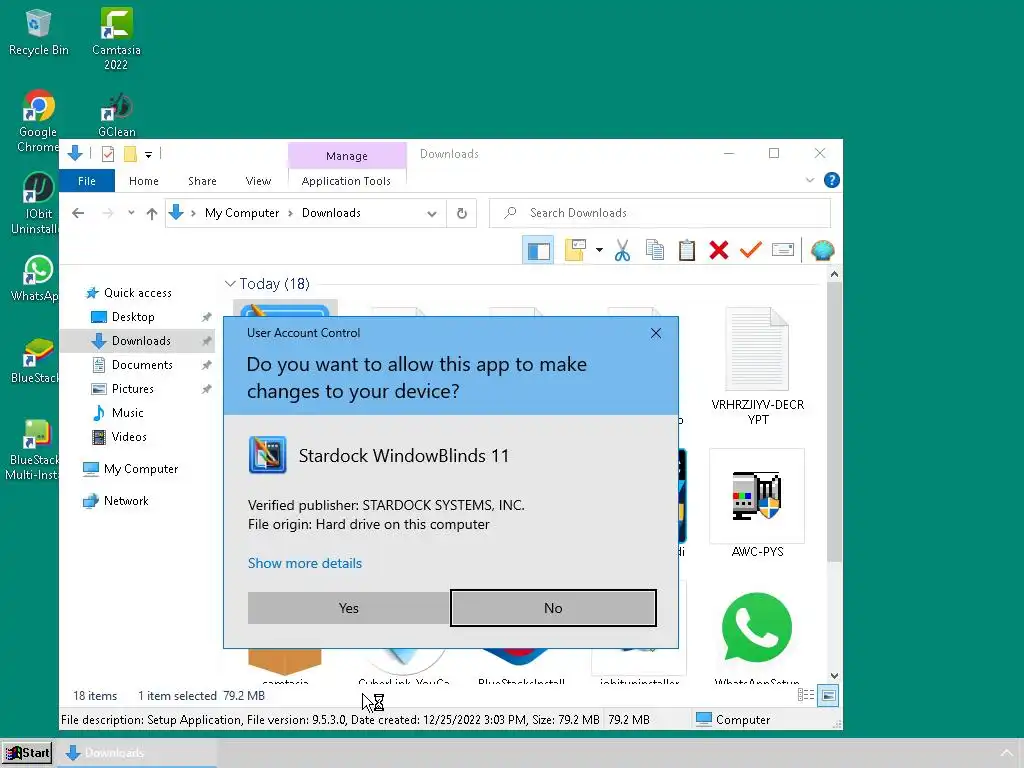Click the Search Downloads field
Viewport: 1024px width, 768px height.
click(660, 213)
